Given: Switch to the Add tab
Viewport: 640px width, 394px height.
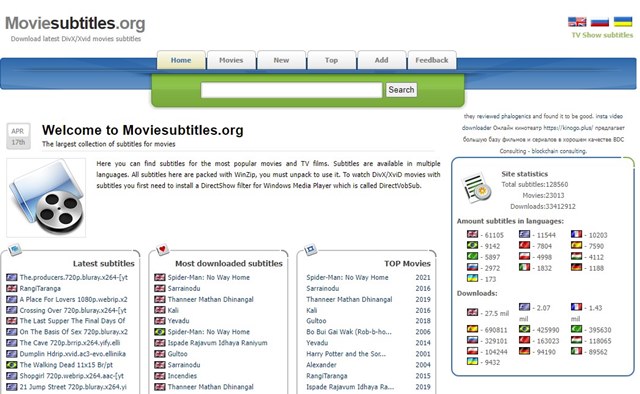Looking at the screenshot, I should (382, 60).
